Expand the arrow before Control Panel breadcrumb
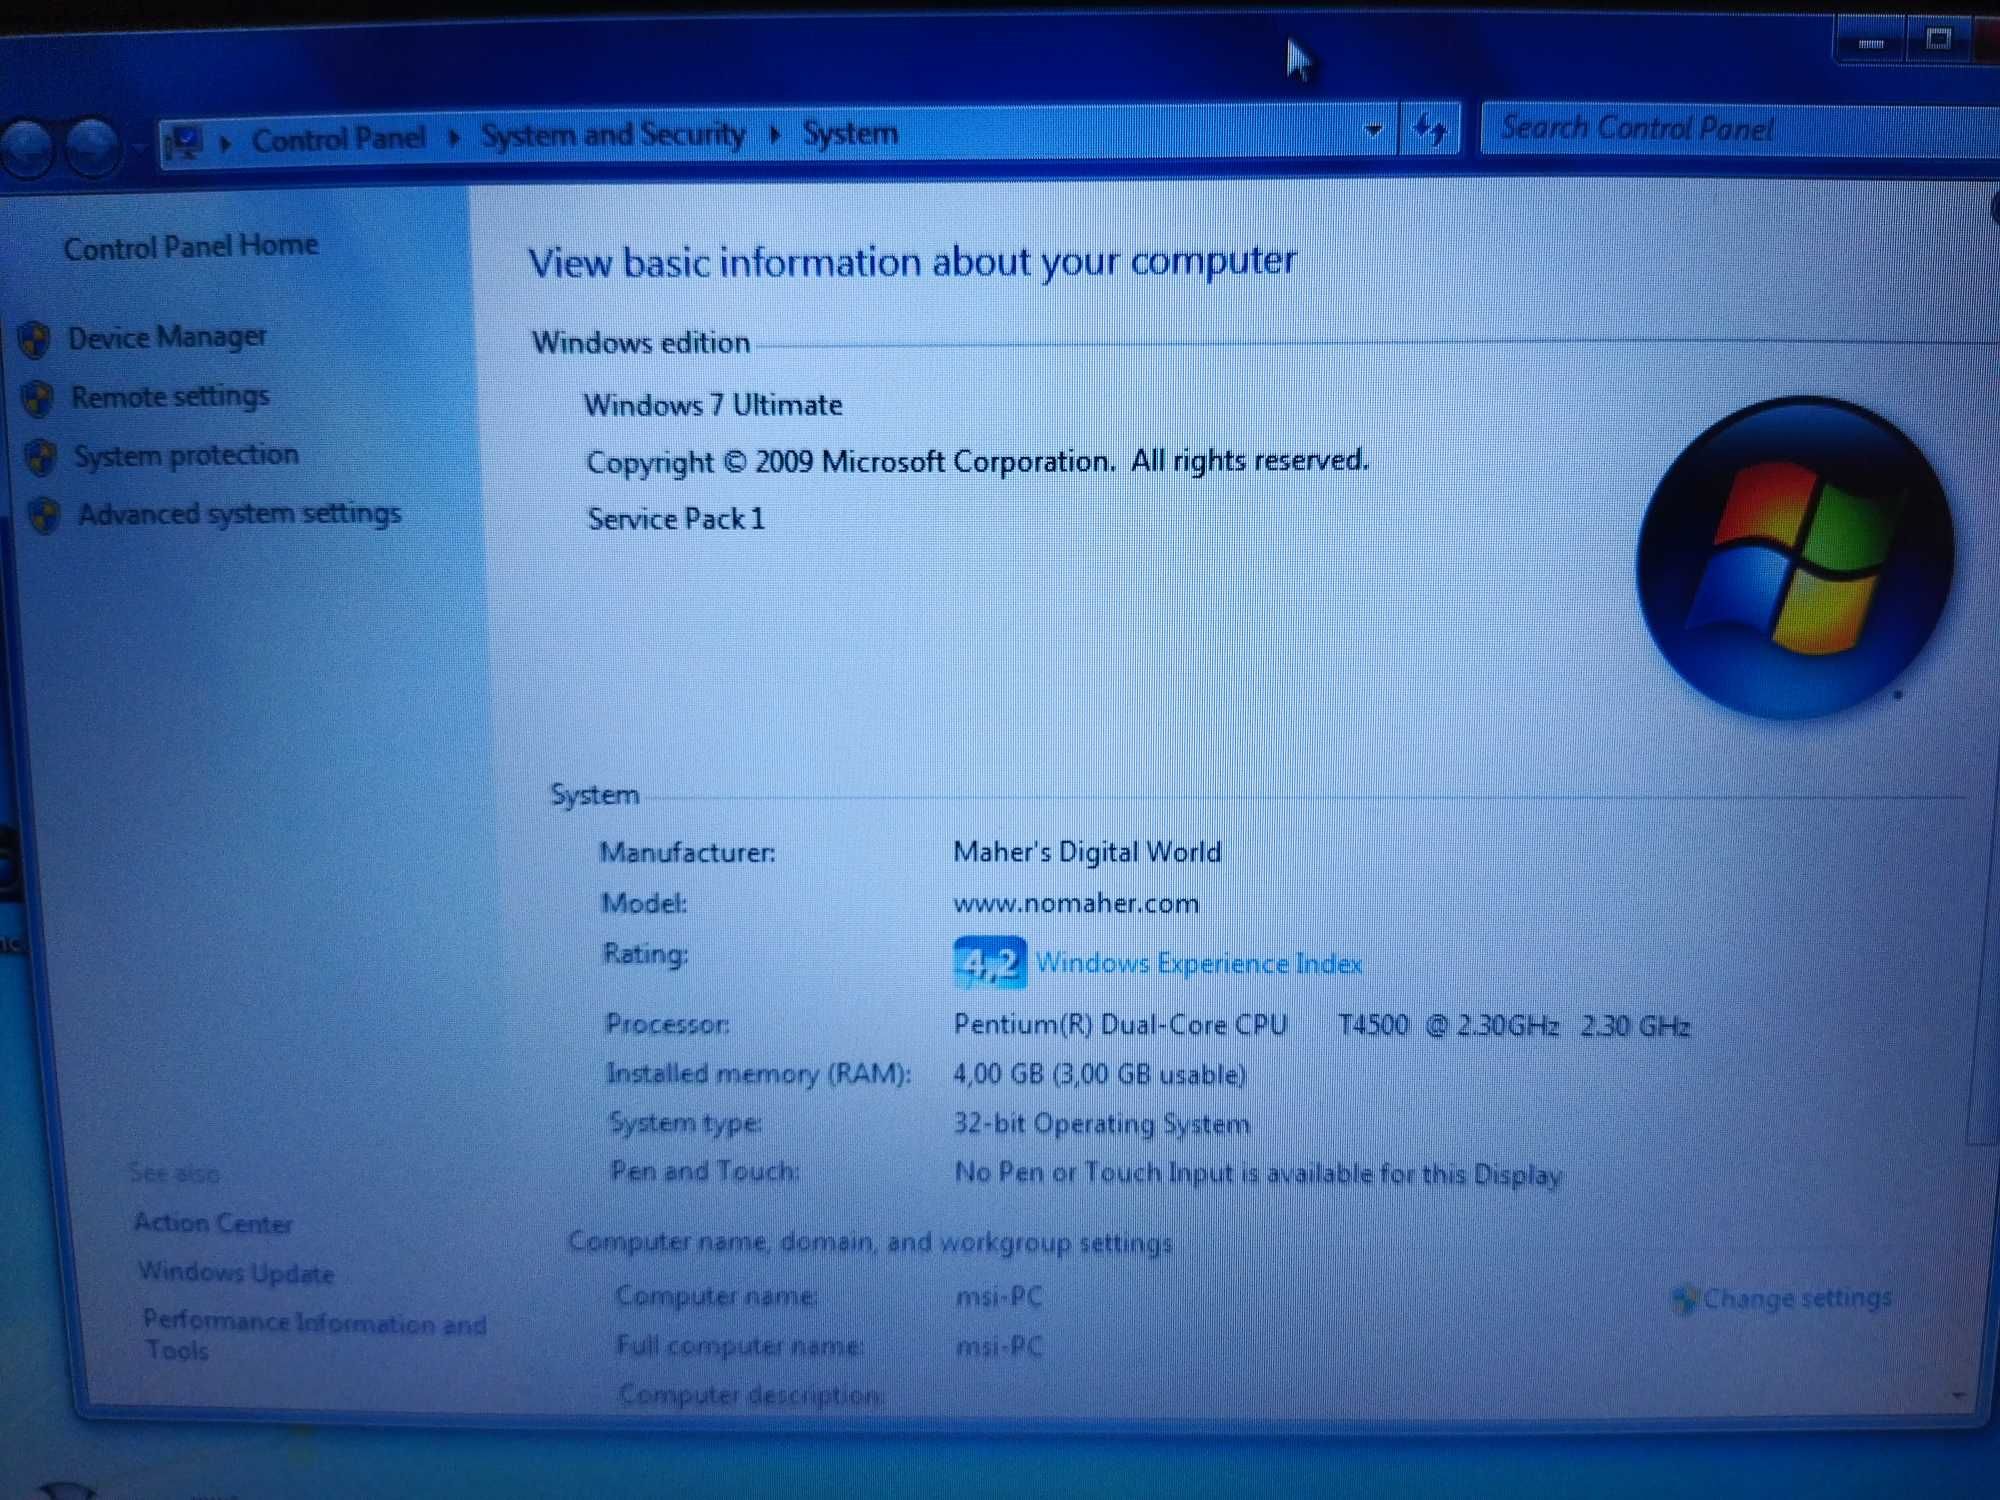 (225, 143)
